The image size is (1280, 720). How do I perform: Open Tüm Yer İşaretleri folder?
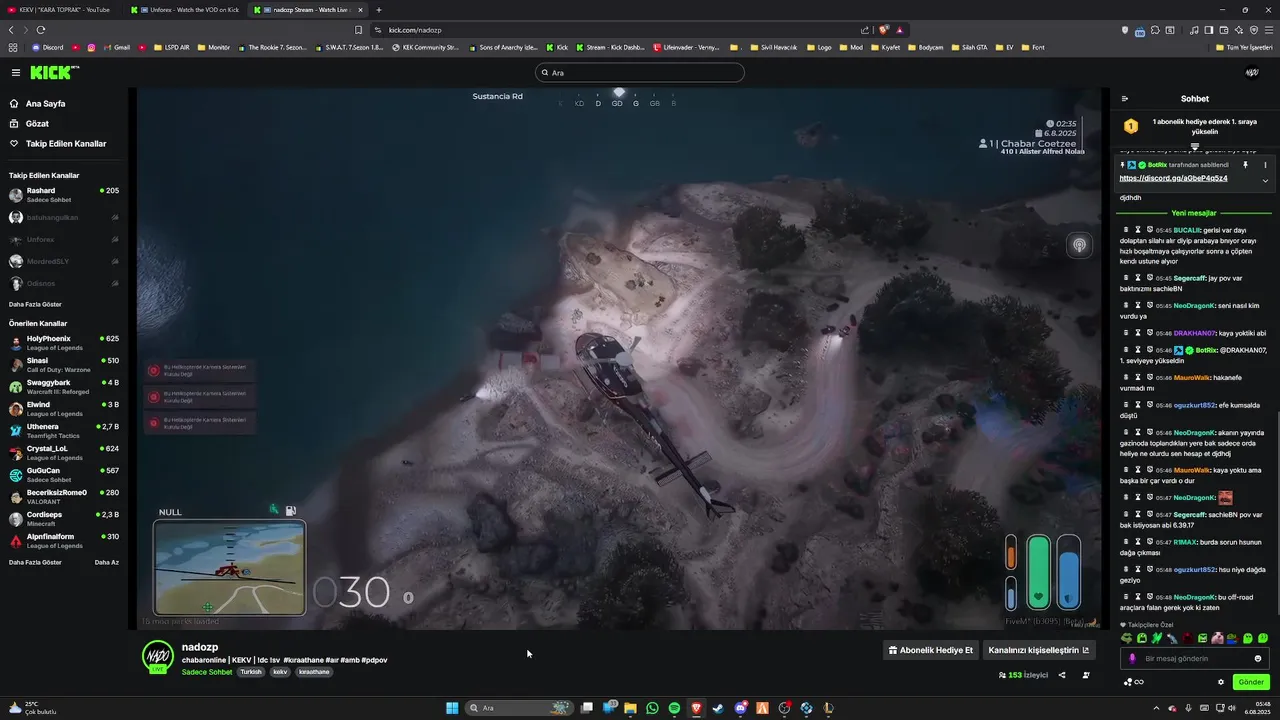[x=1243, y=47]
